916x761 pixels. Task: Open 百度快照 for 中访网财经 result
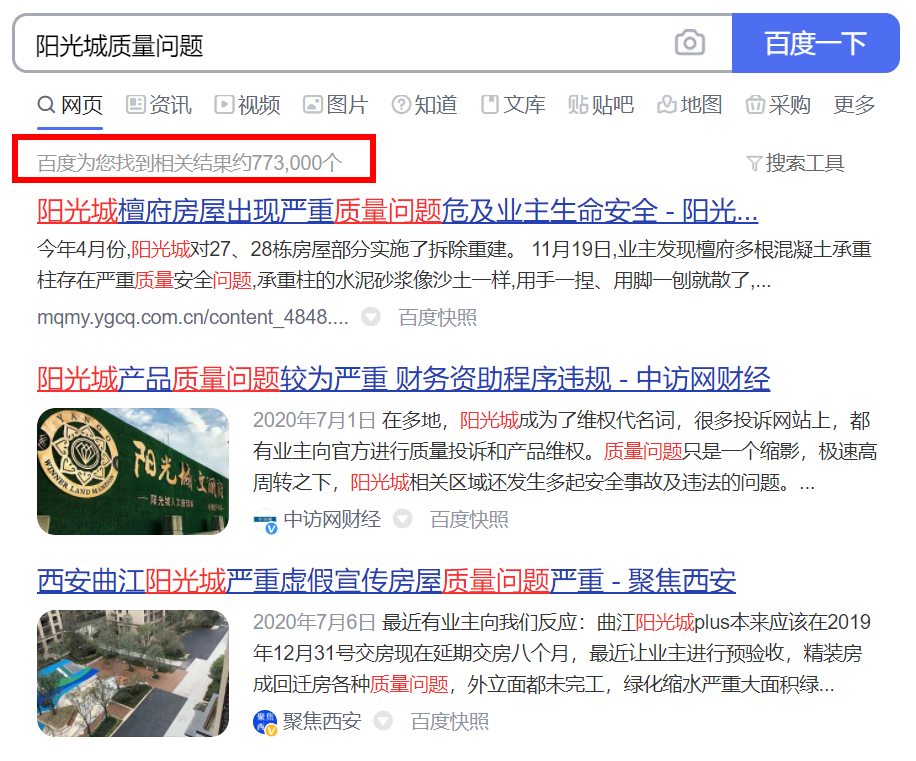[469, 519]
